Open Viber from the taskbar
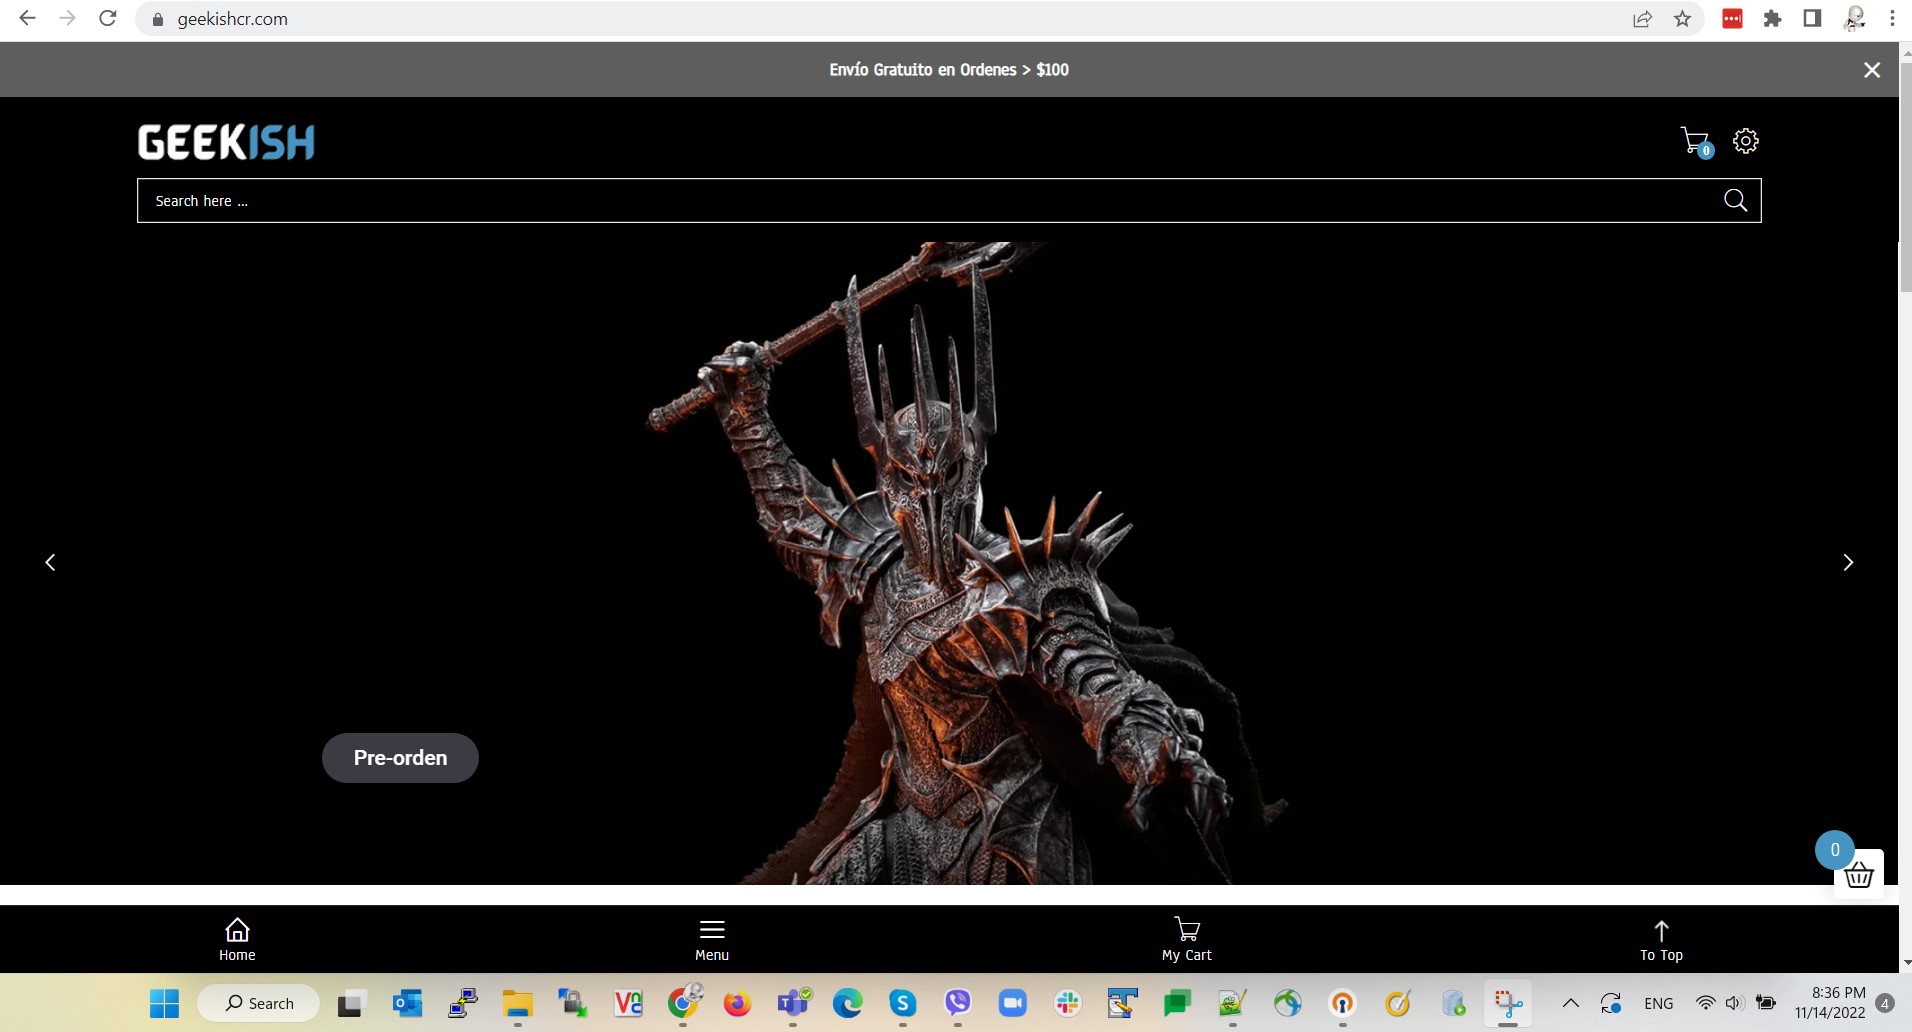Image resolution: width=1912 pixels, height=1032 pixels. click(958, 1003)
